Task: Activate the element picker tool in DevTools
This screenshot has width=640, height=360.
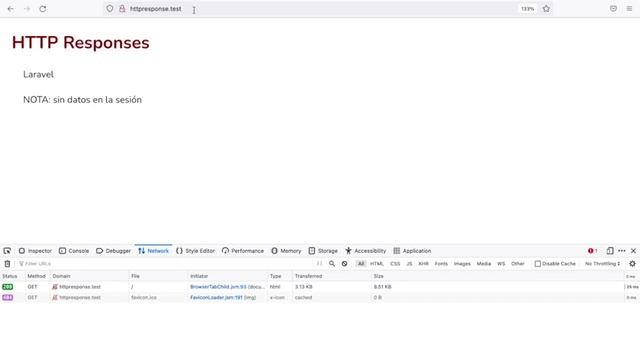Action: click(7, 251)
